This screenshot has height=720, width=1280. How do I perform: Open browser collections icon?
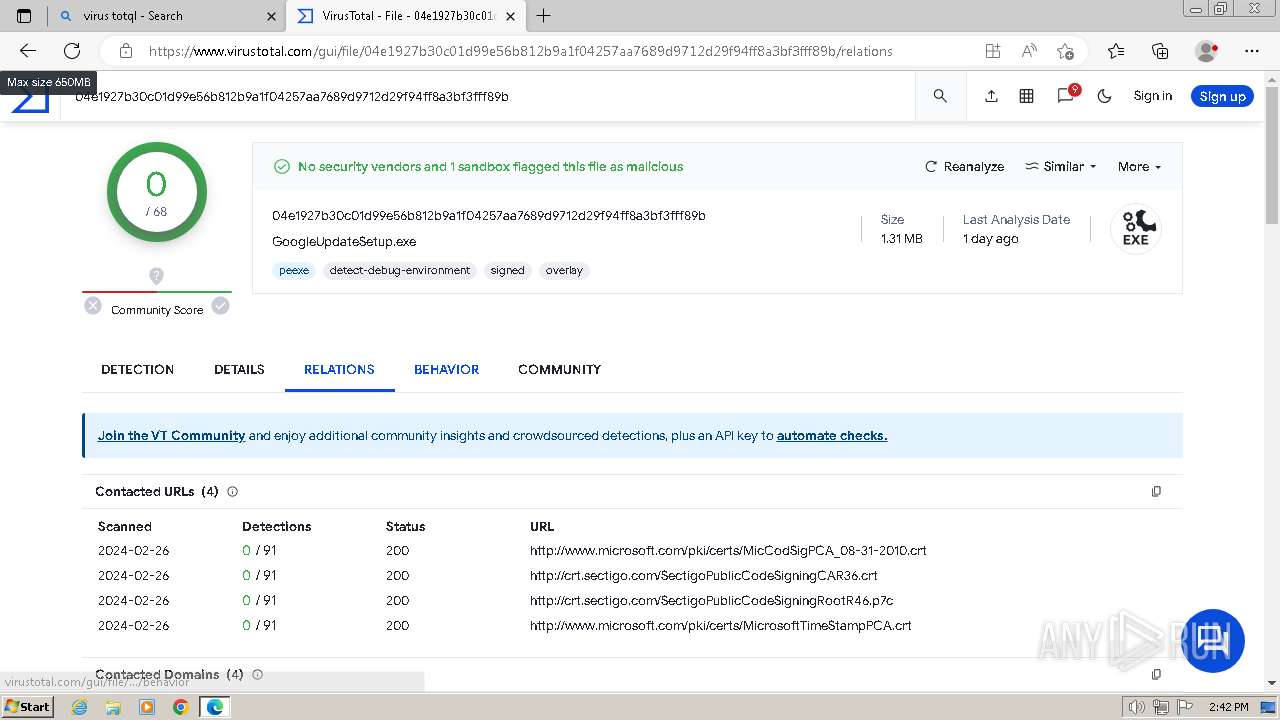pyautogui.click(x=1160, y=51)
